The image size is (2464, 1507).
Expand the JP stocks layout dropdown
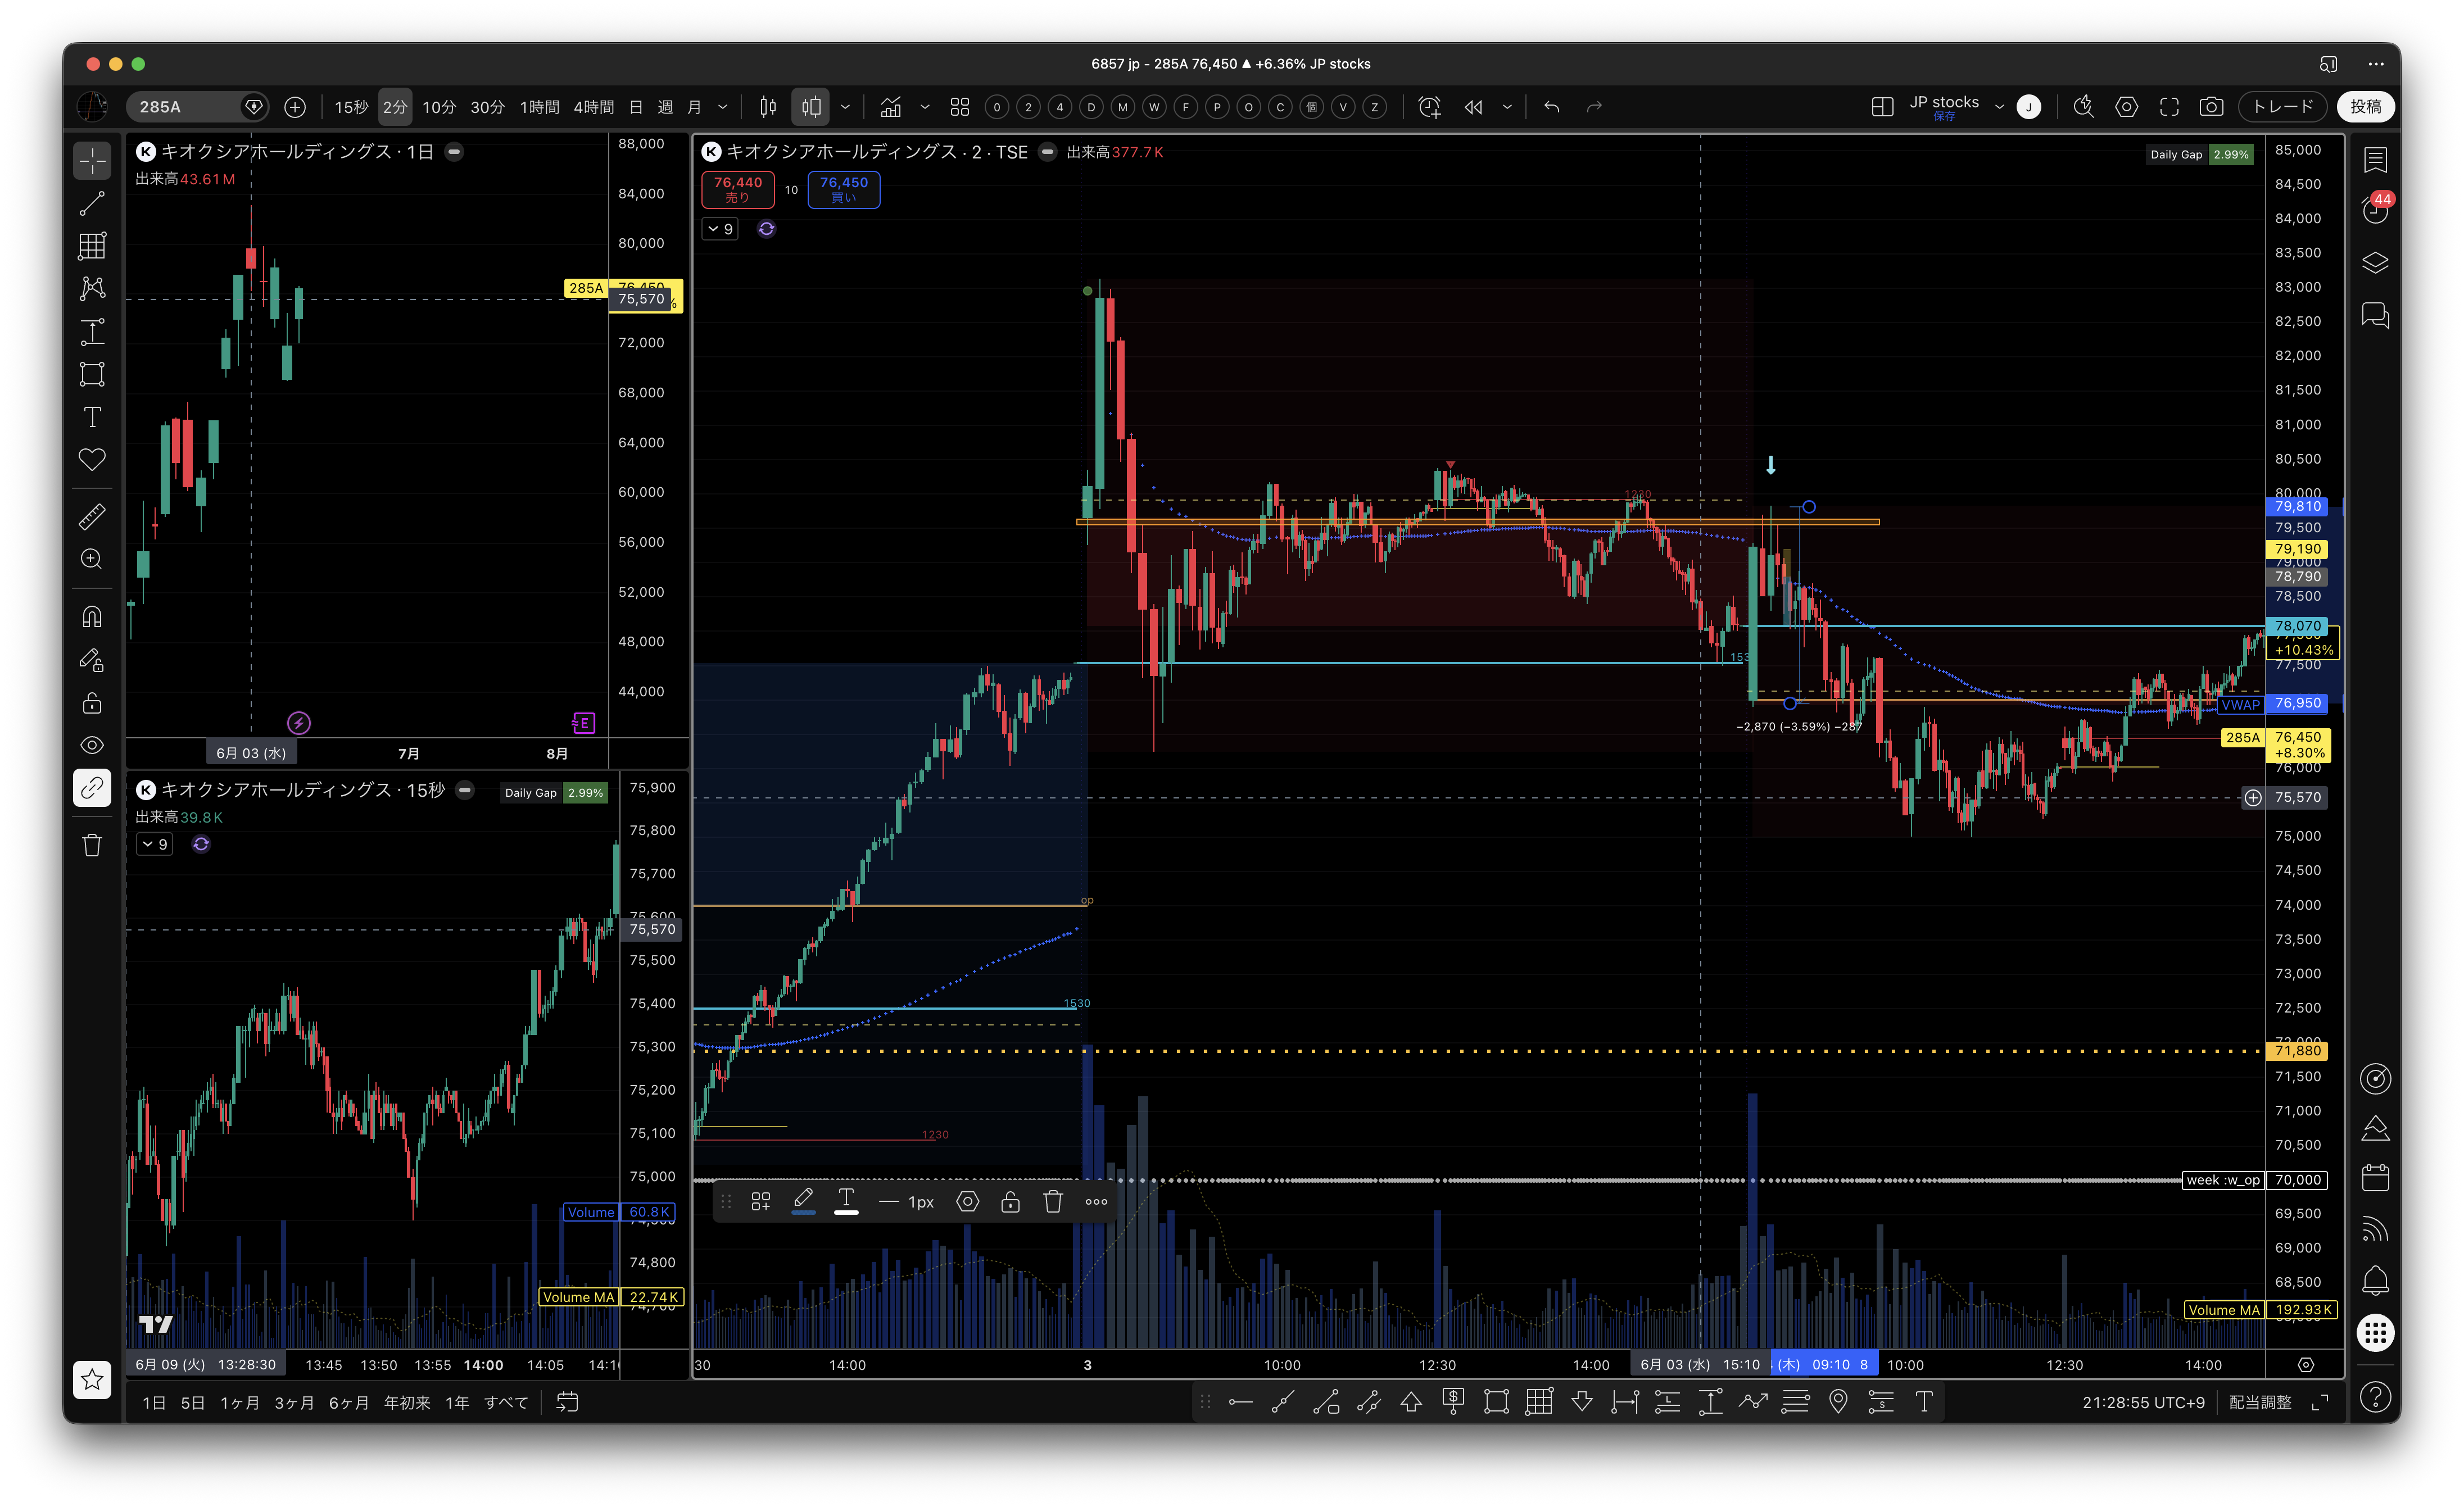coord(1999,107)
